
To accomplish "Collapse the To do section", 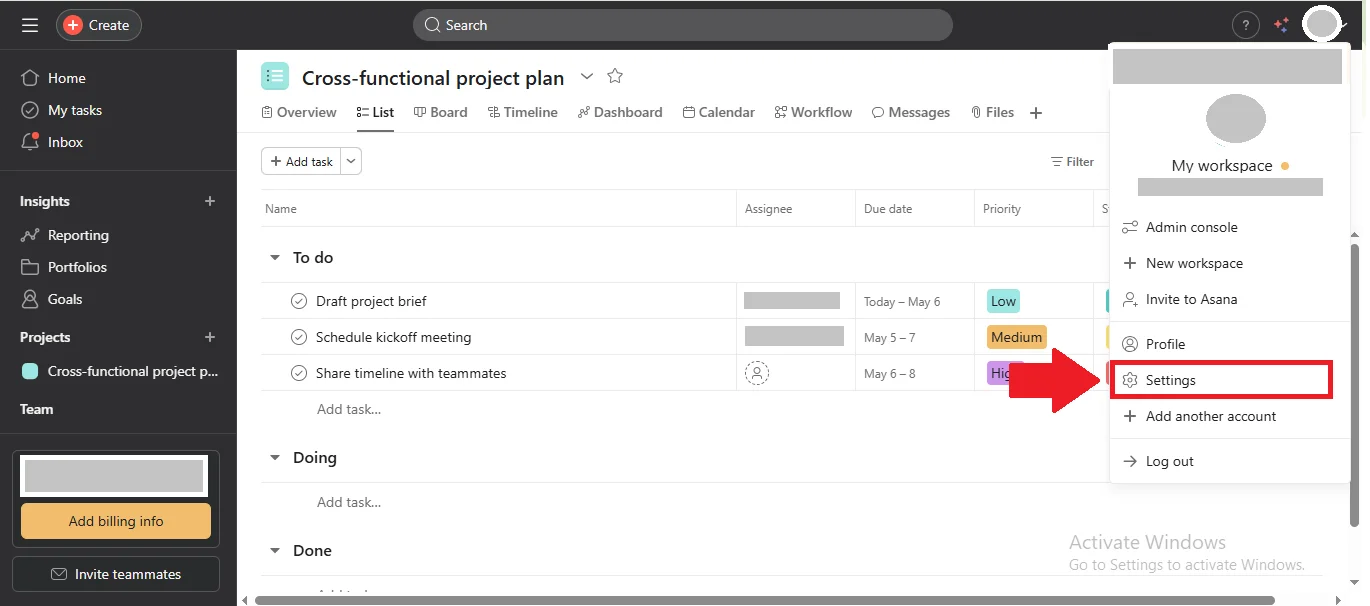I will 274,258.
